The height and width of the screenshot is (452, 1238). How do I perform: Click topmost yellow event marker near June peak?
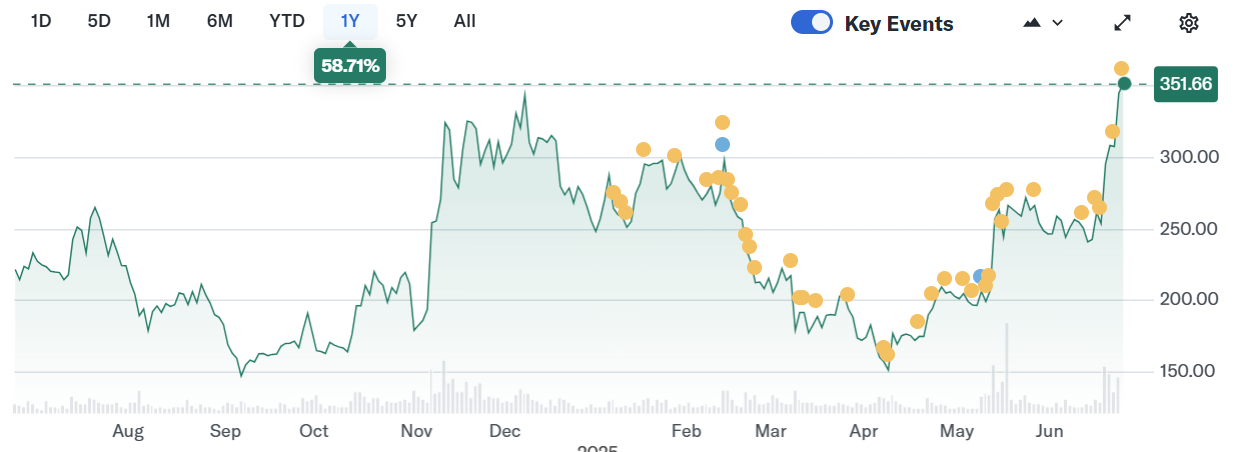click(1122, 68)
